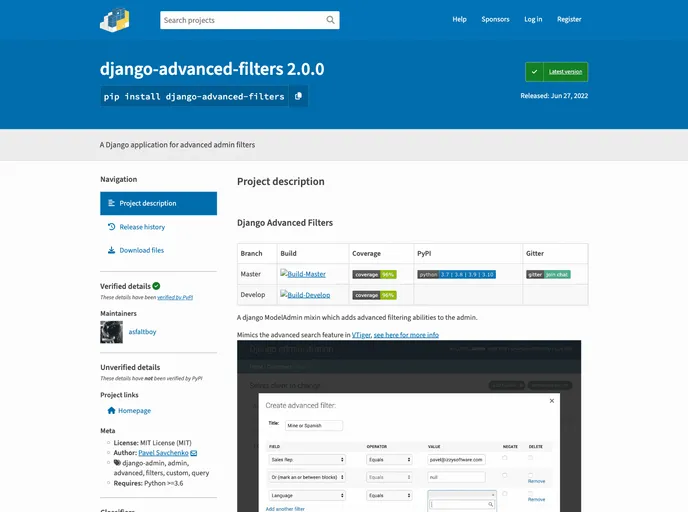Click the Release history clock icon
This screenshot has width=688, height=512.
click(x=111, y=227)
